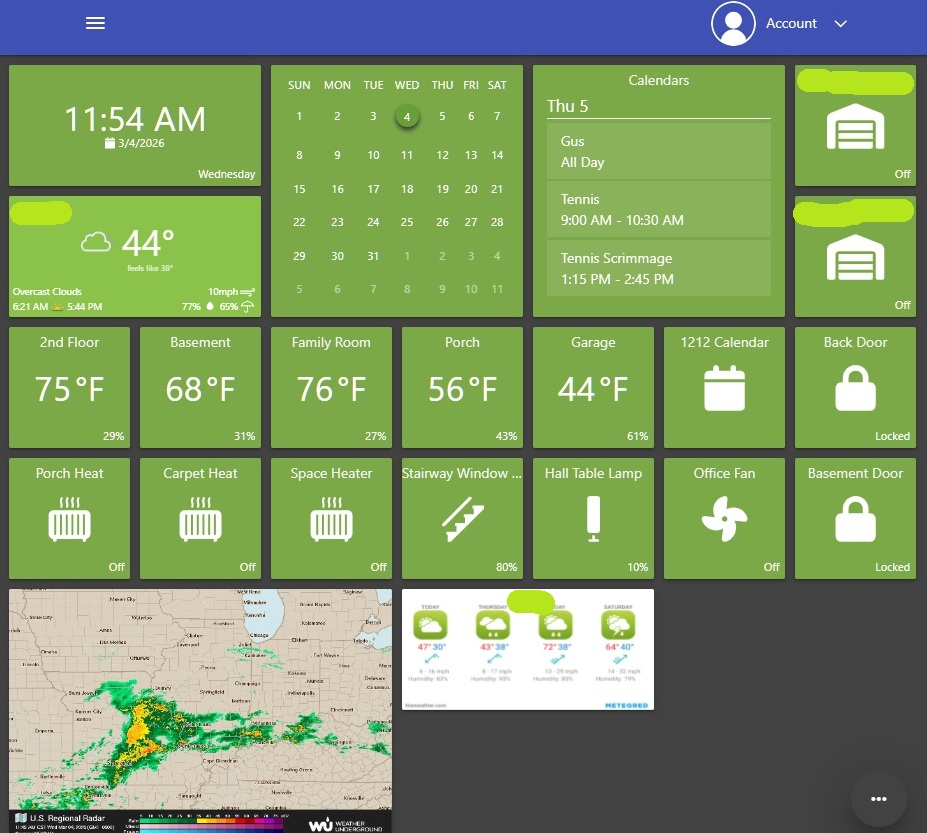The image size is (927, 833).
Task: Select Tennis Scrimmage calendar event
Action: (x=659, y=268)
